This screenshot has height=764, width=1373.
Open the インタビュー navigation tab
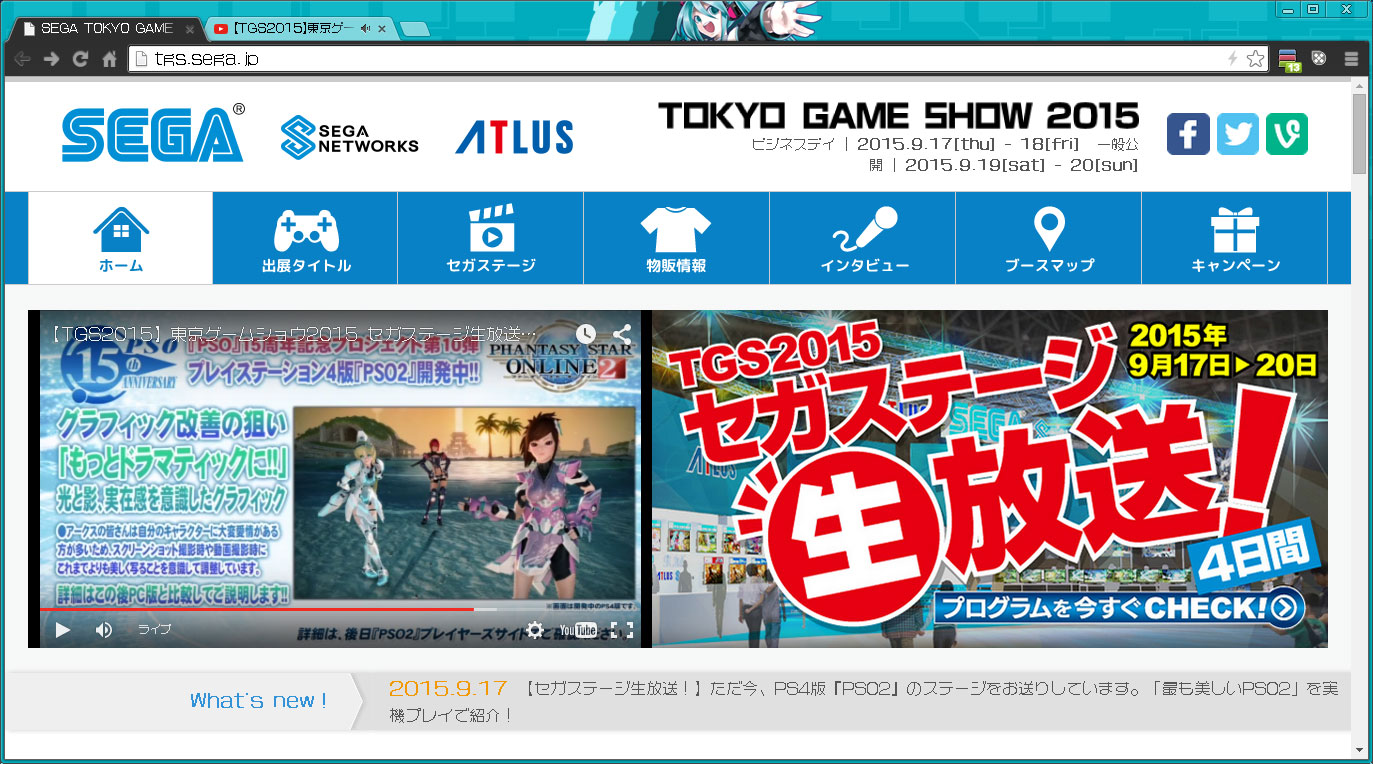click(x=863, y=238)
